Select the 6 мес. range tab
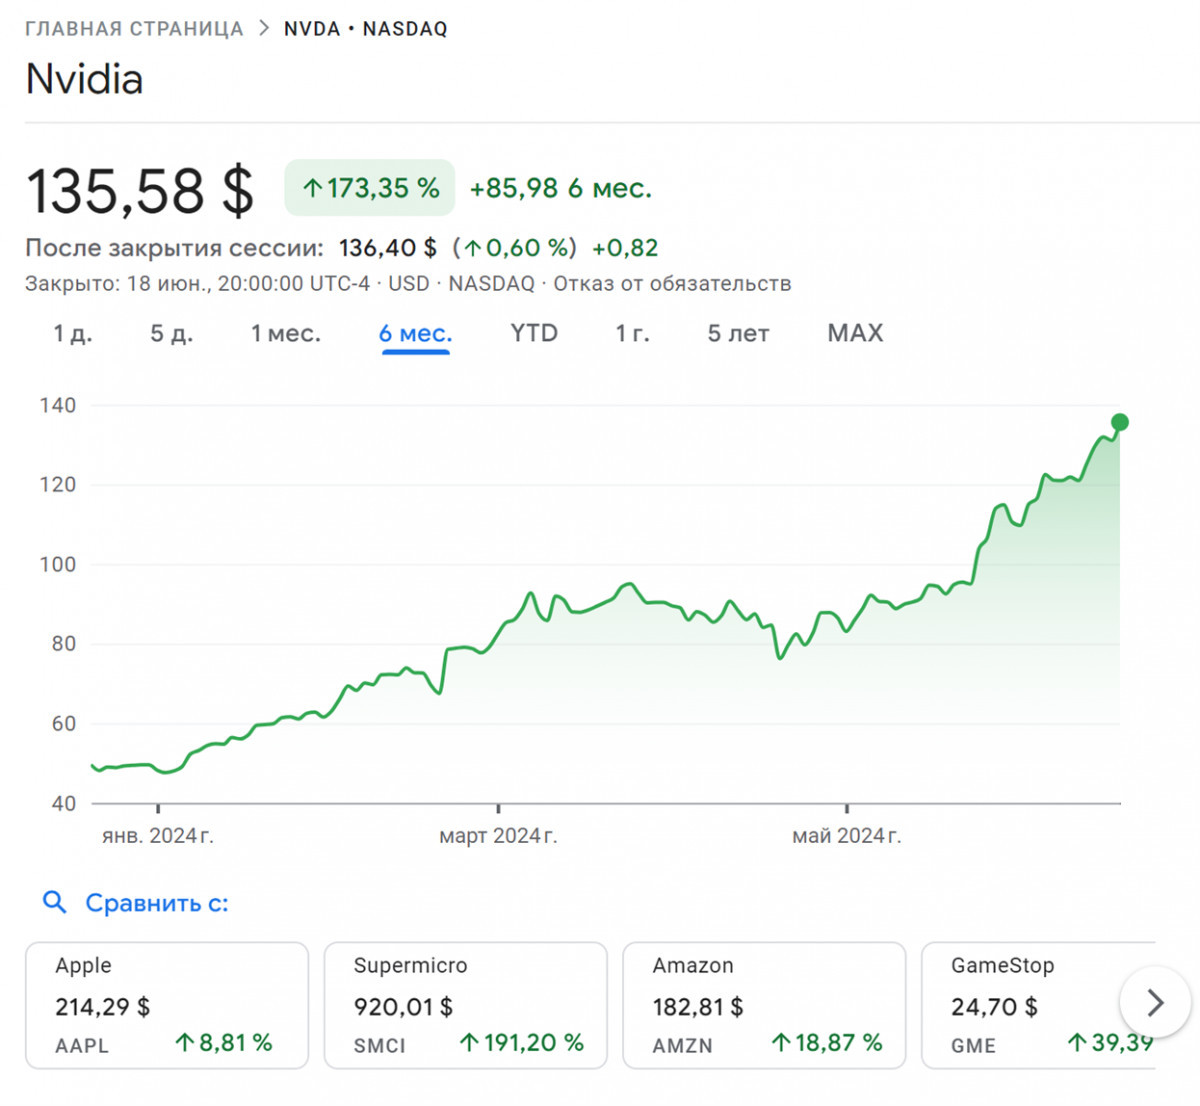 point(415,334)
